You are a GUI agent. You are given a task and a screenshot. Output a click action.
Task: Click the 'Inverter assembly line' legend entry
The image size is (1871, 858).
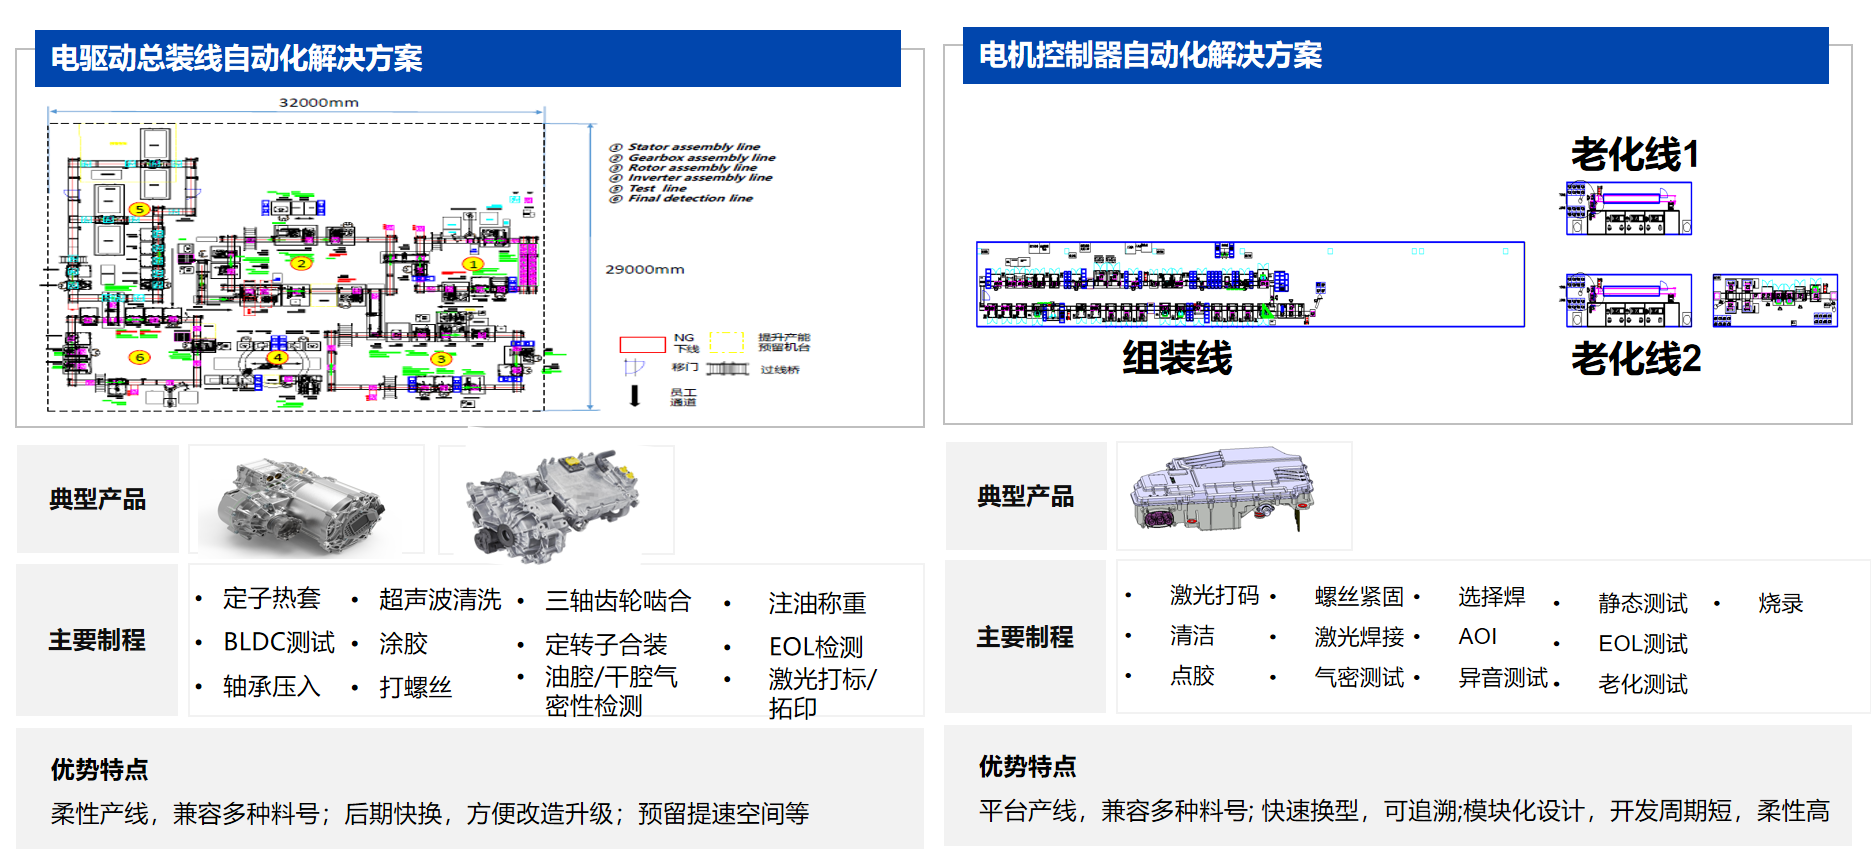tap(691, 177)
